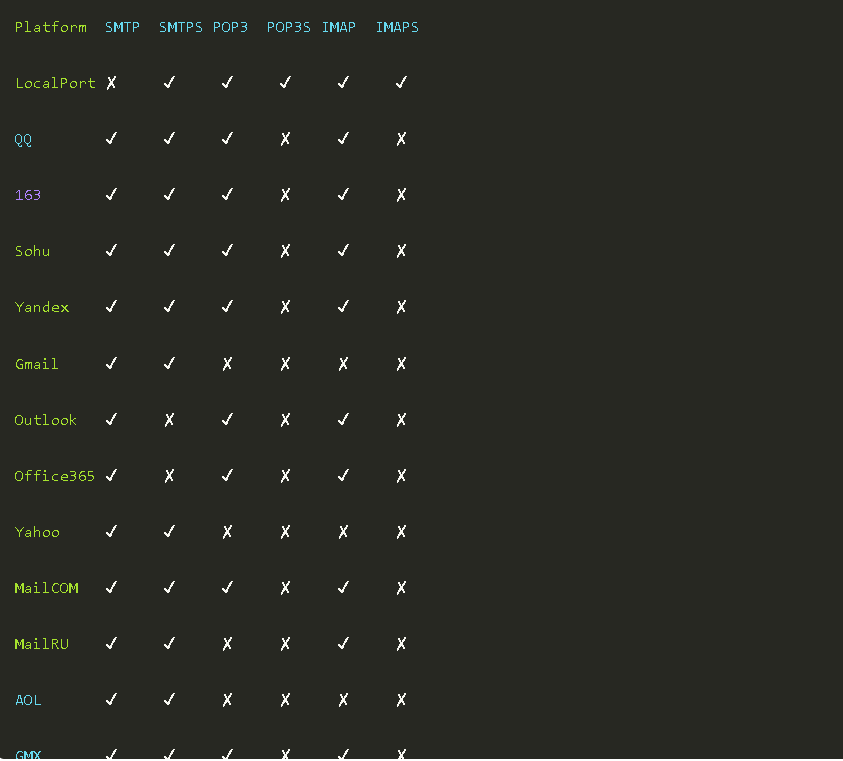Select the MailRU IMAP check mark
Viewport: 843px width, 761px height.
(x=343, y=644)
